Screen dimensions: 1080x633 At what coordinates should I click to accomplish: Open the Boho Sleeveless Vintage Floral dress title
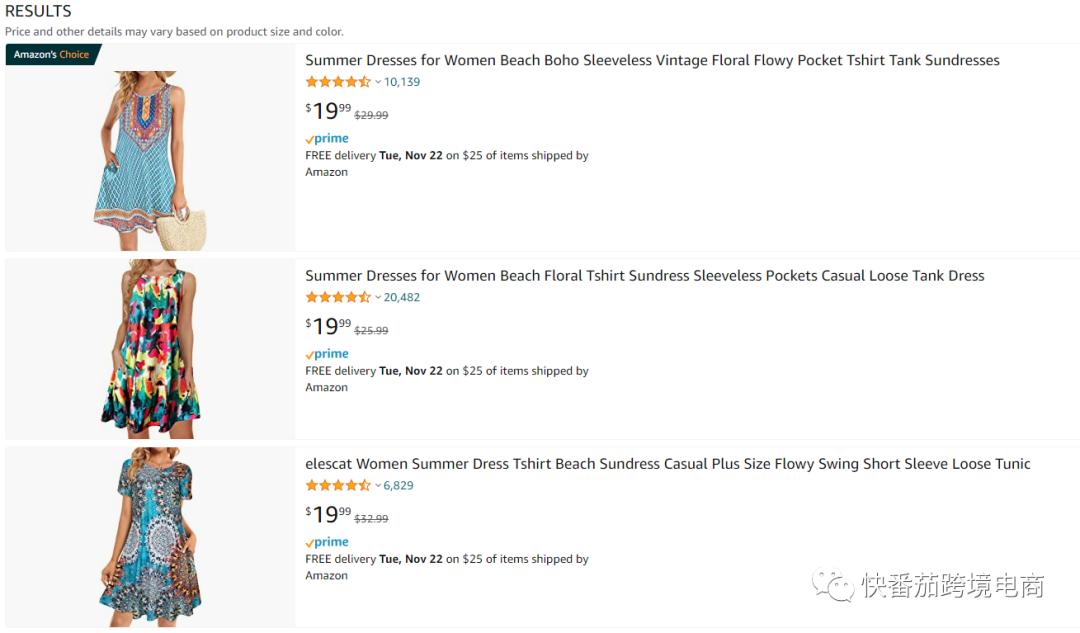click(x=652, y=61)
